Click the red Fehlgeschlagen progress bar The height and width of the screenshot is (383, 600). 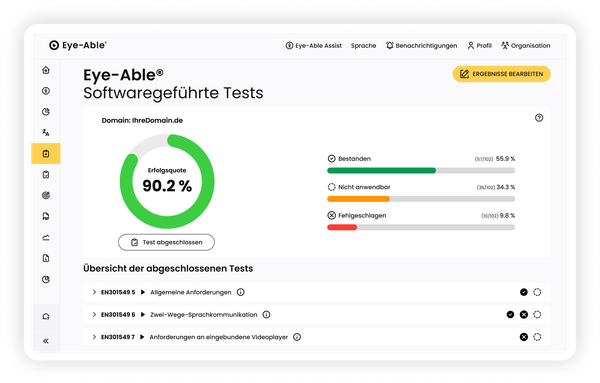pos(342,227)
